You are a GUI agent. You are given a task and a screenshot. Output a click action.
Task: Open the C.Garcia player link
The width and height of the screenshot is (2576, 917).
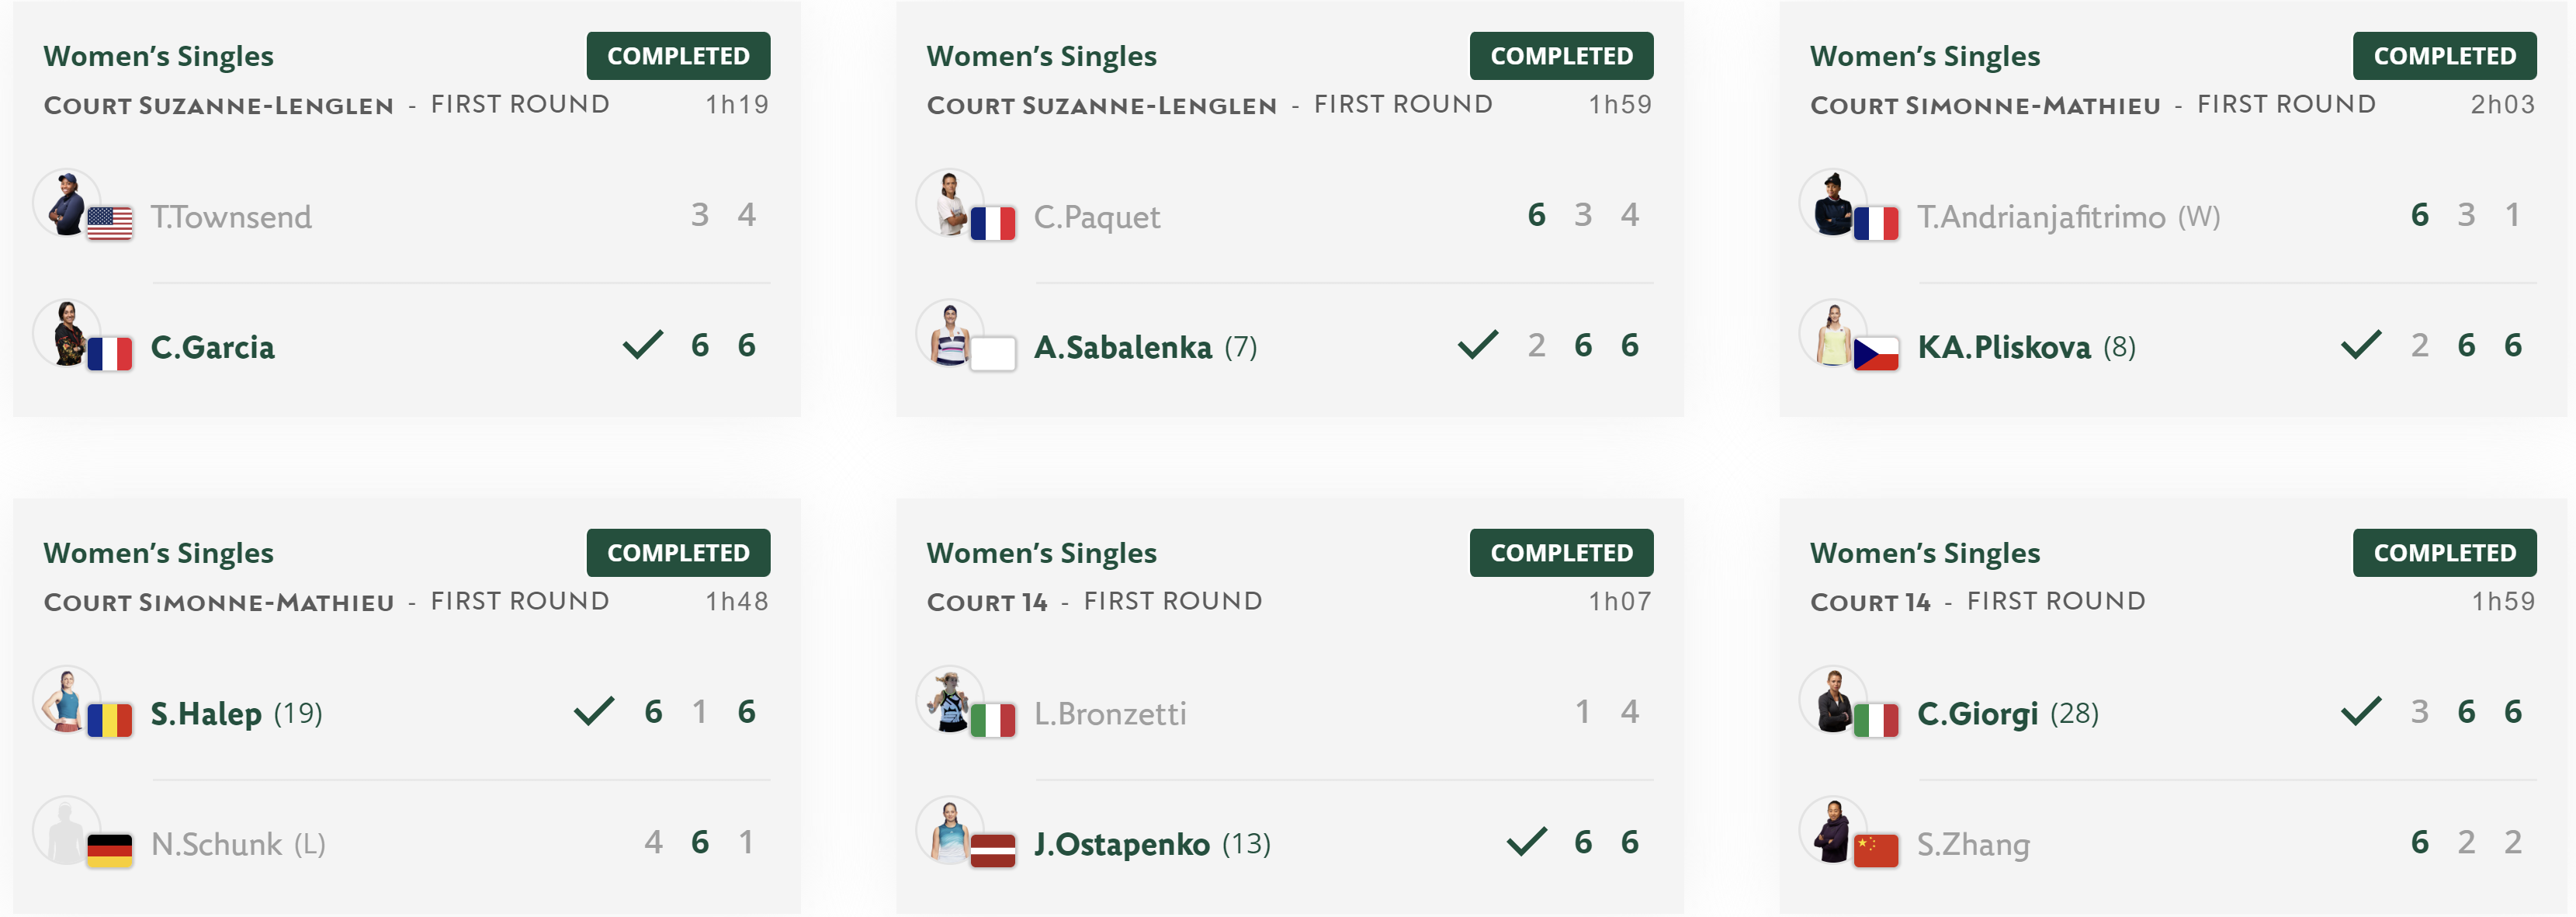212,347
